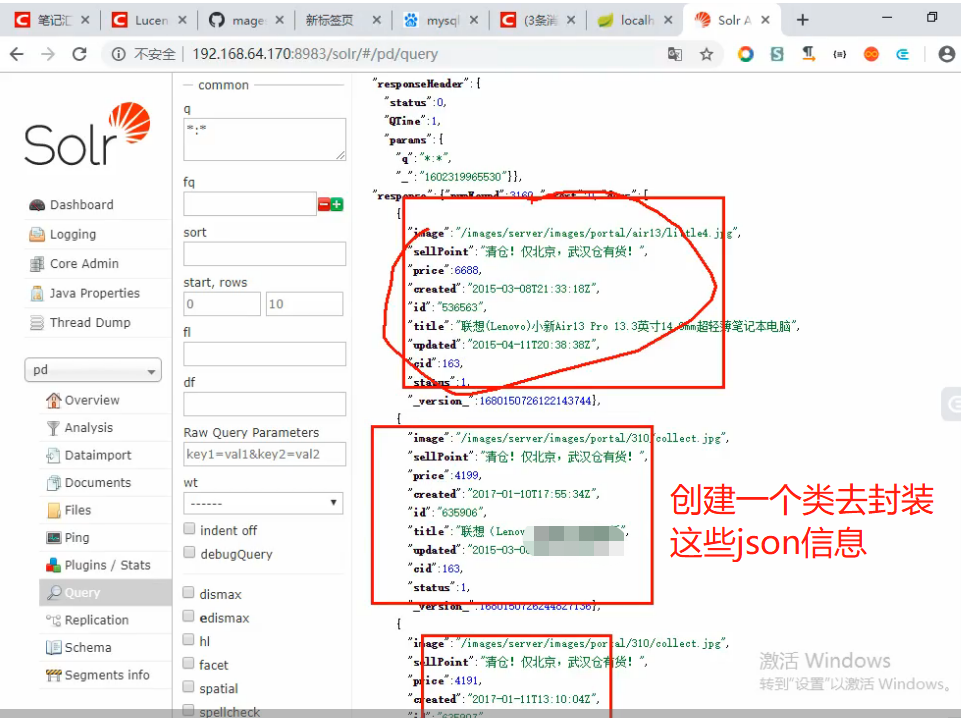Open the wt response format dropdown
The image size is (961, 718).
click(x=263, y=503)
